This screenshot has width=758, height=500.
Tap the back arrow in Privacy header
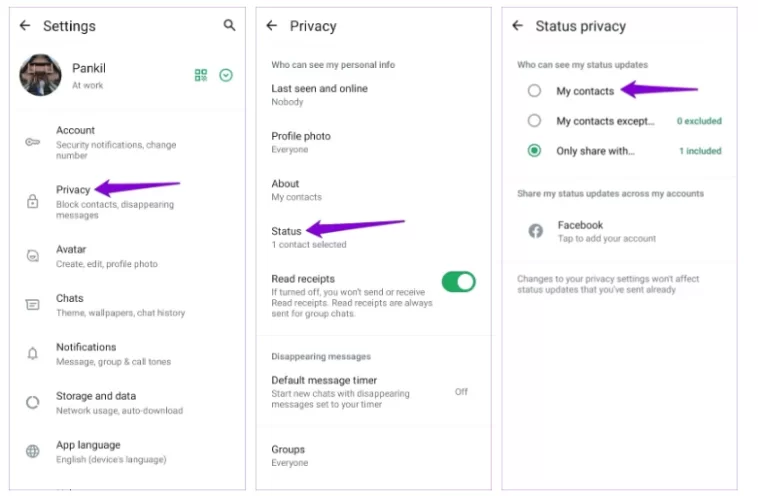pyautogui.click(x=271, y=26)
